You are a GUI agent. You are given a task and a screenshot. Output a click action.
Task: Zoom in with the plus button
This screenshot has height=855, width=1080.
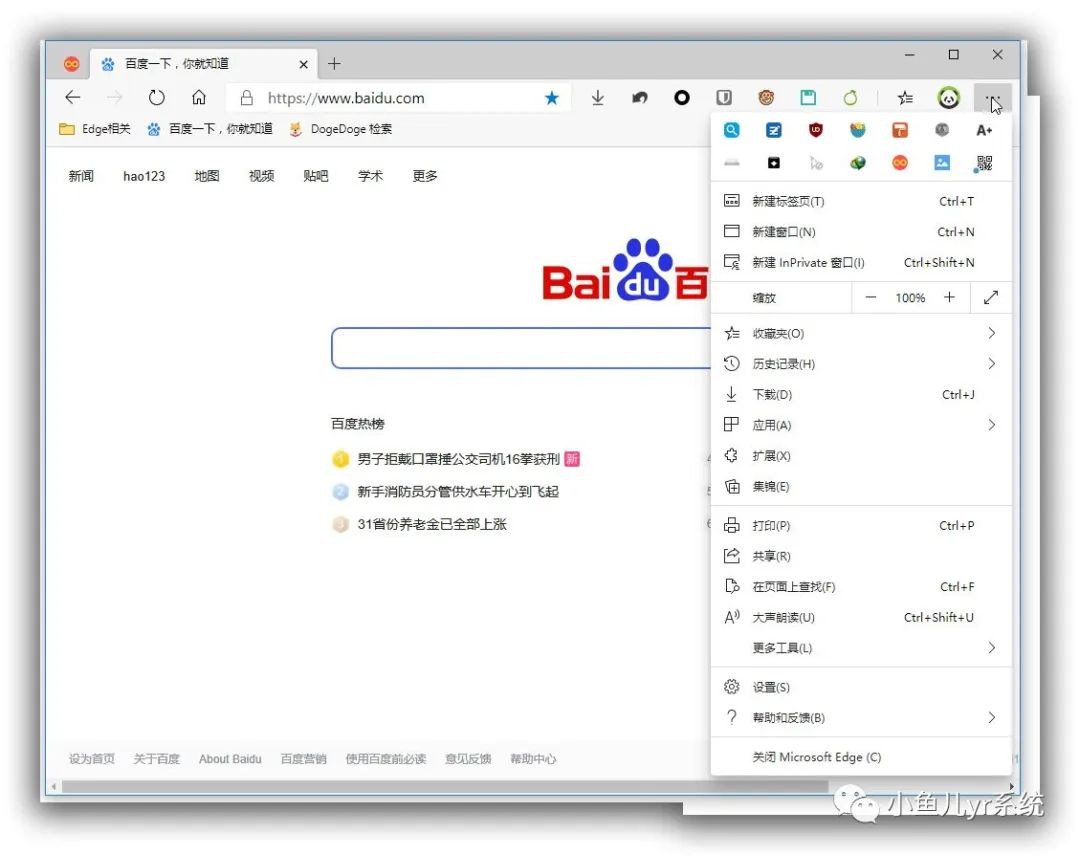pos(949,298)
